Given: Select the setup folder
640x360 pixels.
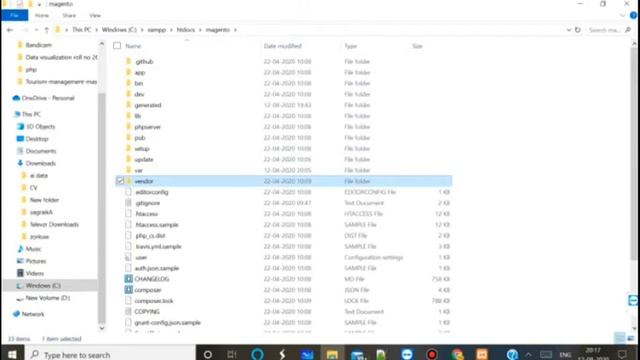Looking at the screenshot, I should (142, 149).
